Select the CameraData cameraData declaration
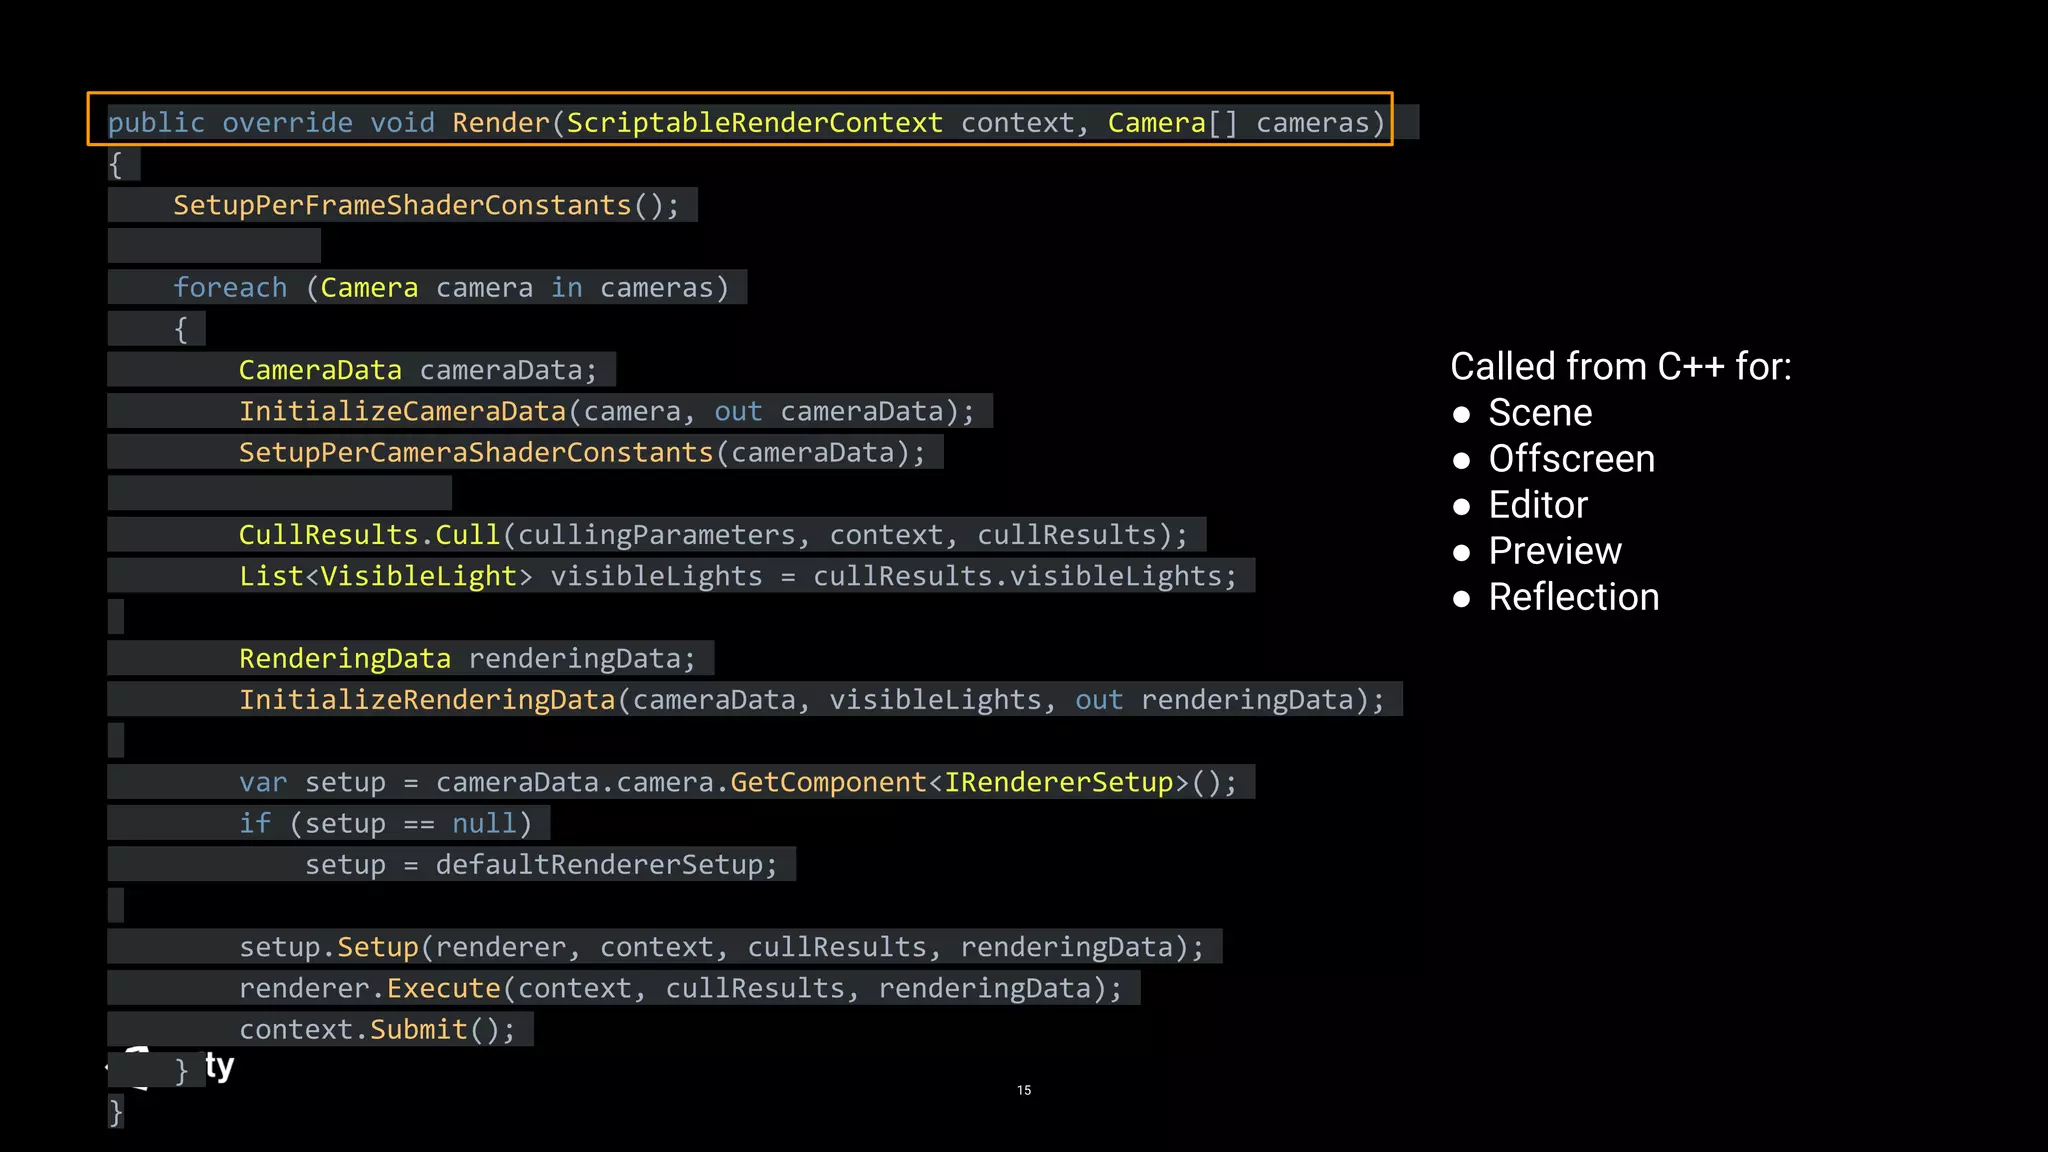The image size is (2048, 1152). pyautogui.click(x=417, y=370)
